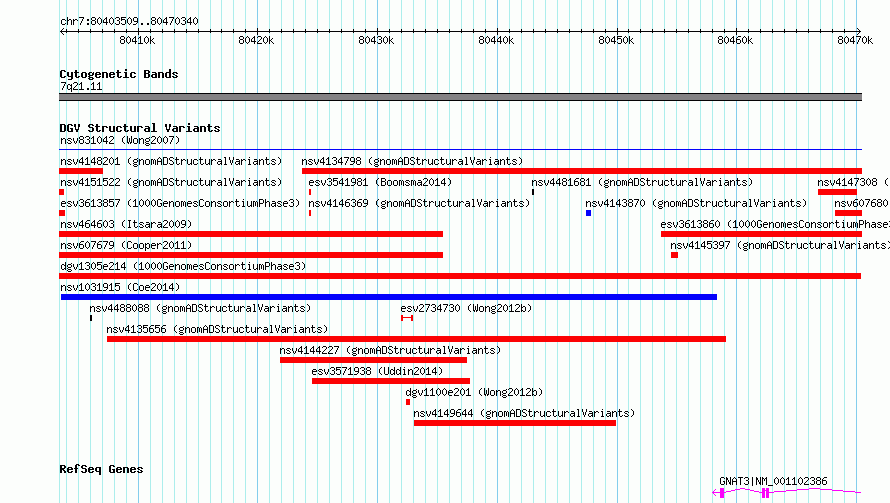
Task: Click the 7q21.11 band label
Action: point(81,86)
